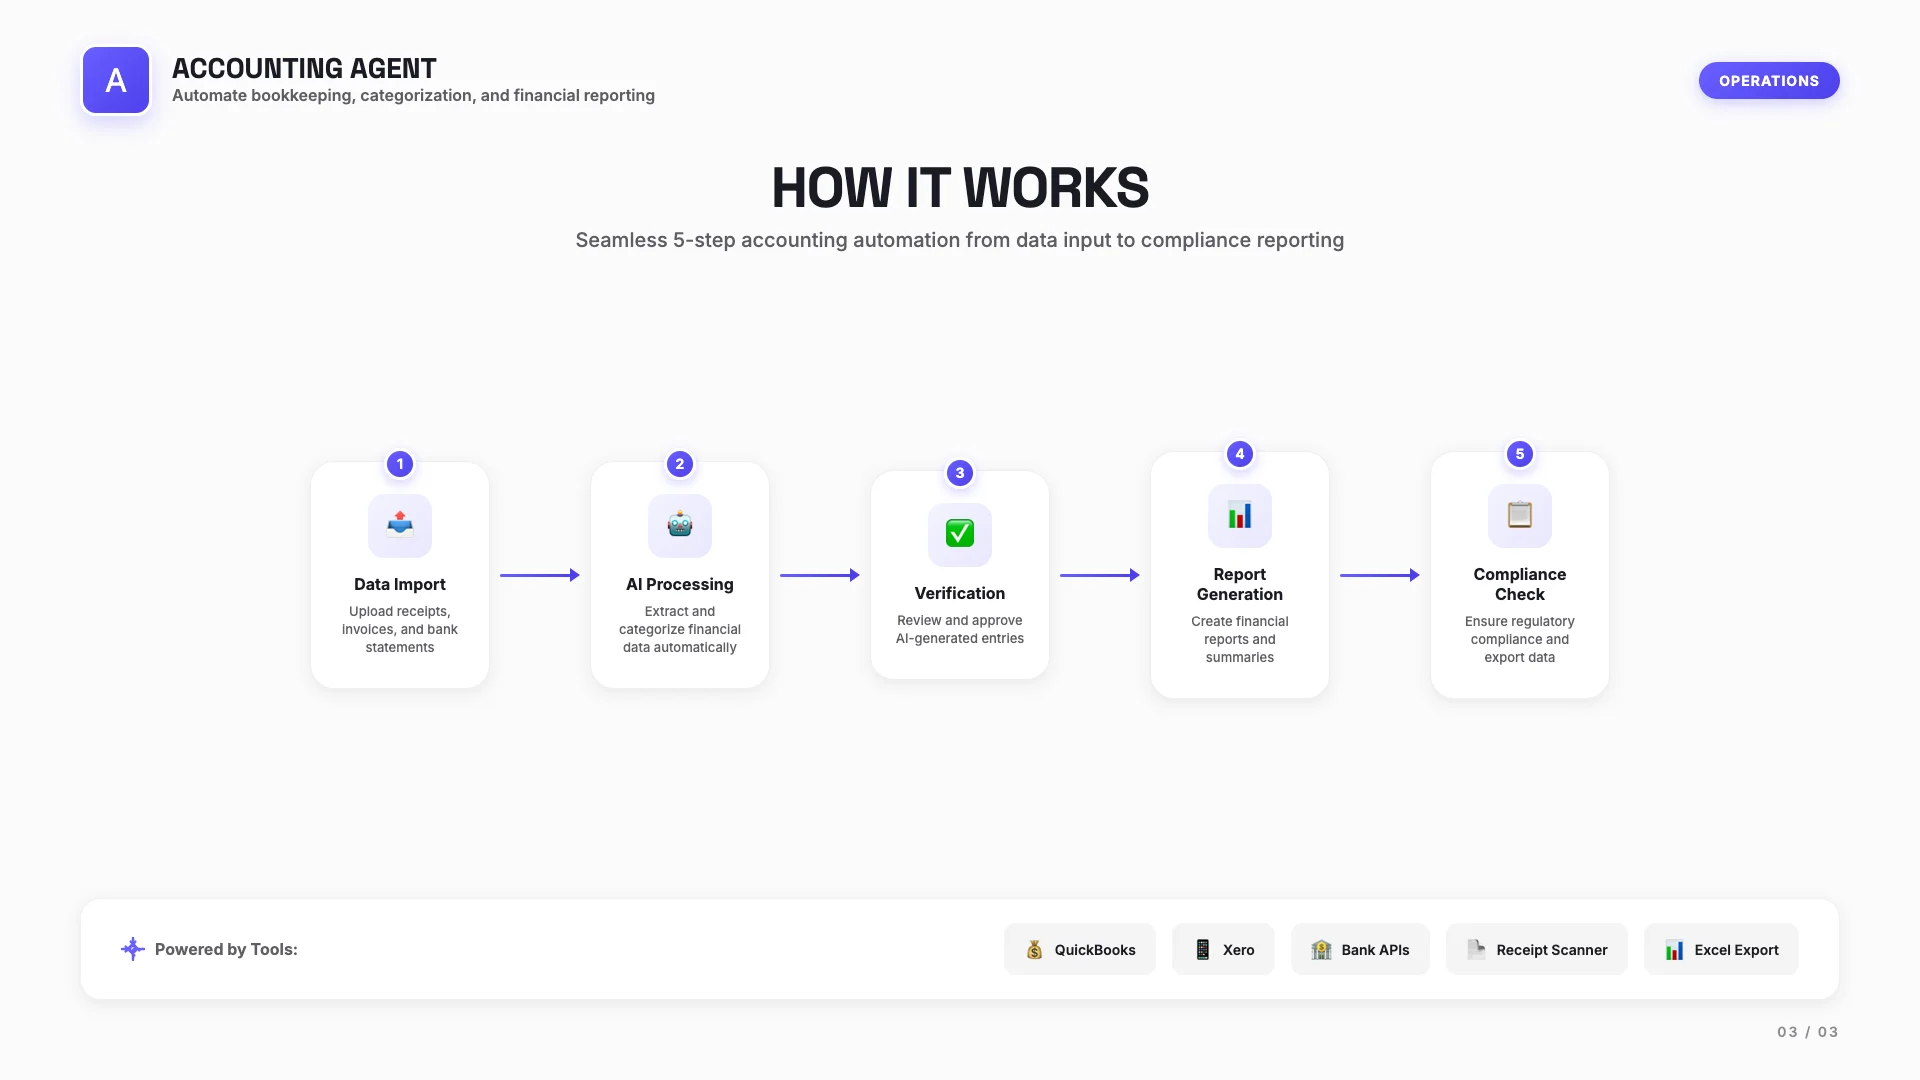Viewport: 1920px width, 1080px height.
Task: Click the Compliance Check clipboard icon
Action: [x=1520, y=516]
